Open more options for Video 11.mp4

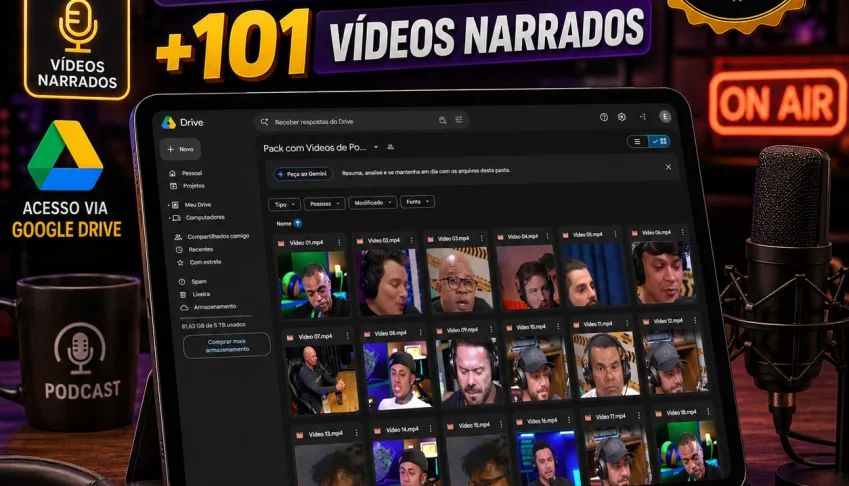(x=626, y=324)
